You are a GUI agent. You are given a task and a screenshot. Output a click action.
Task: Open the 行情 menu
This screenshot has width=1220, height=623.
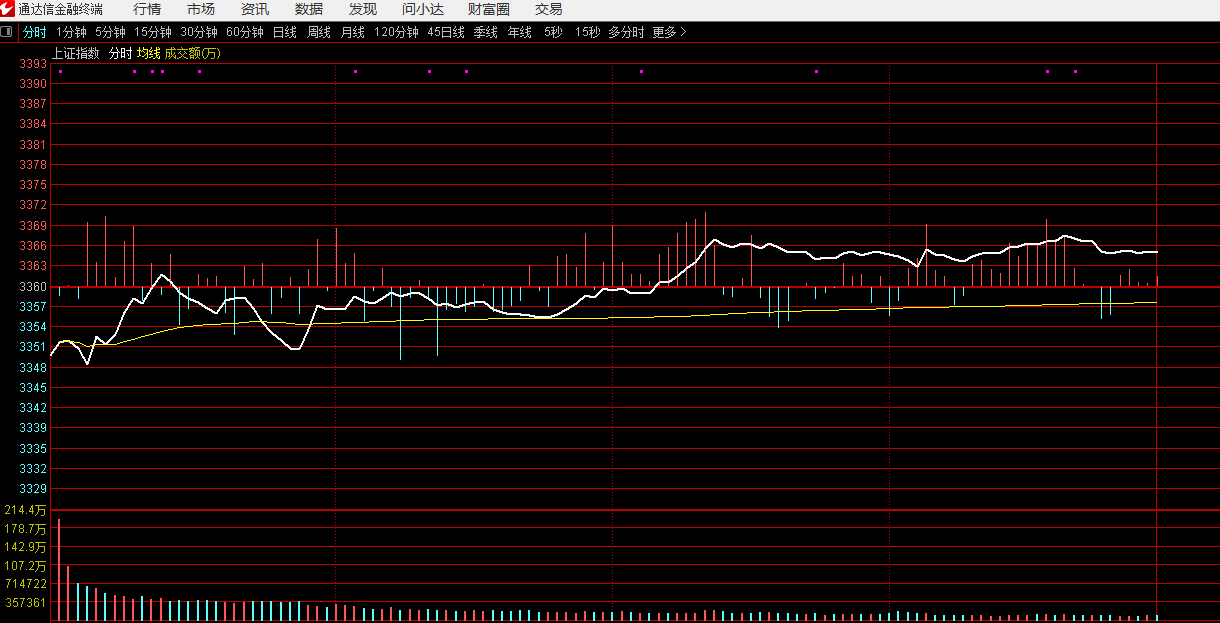click(x=147, y=9)
